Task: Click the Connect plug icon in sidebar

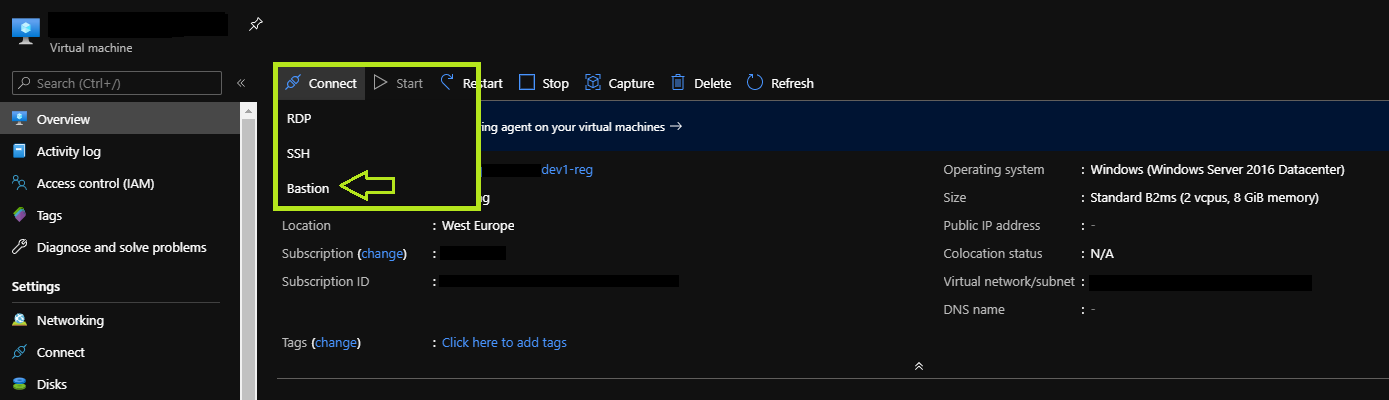Action: point(19,352)
